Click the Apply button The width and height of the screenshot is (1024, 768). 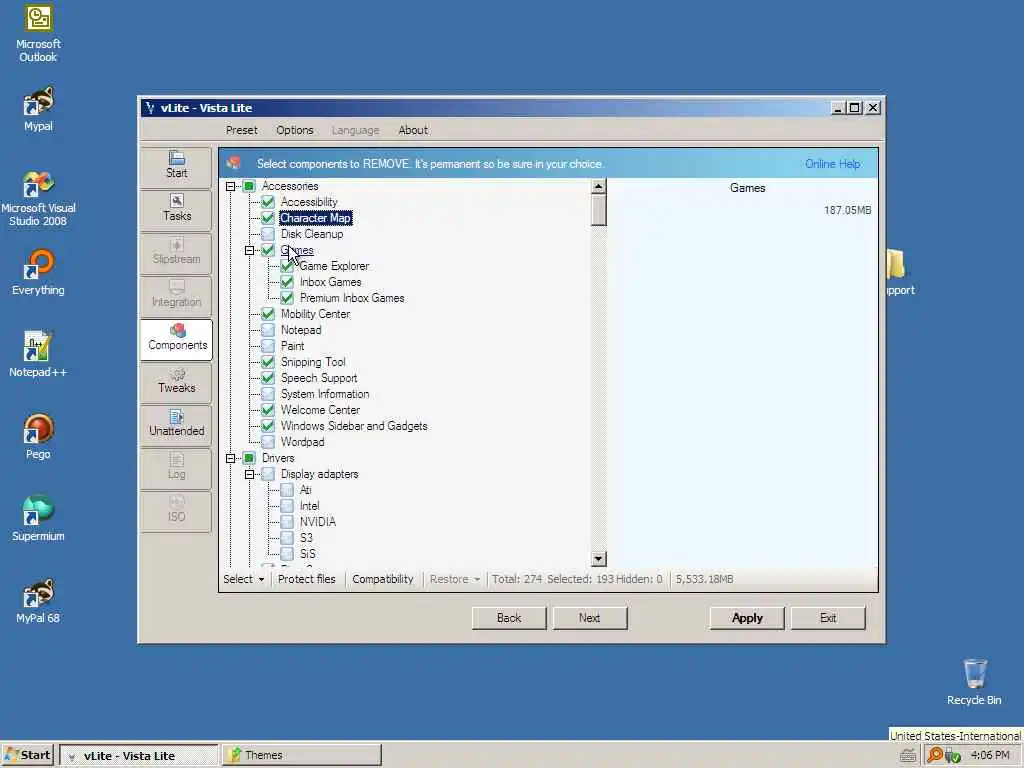click(747, 618)
